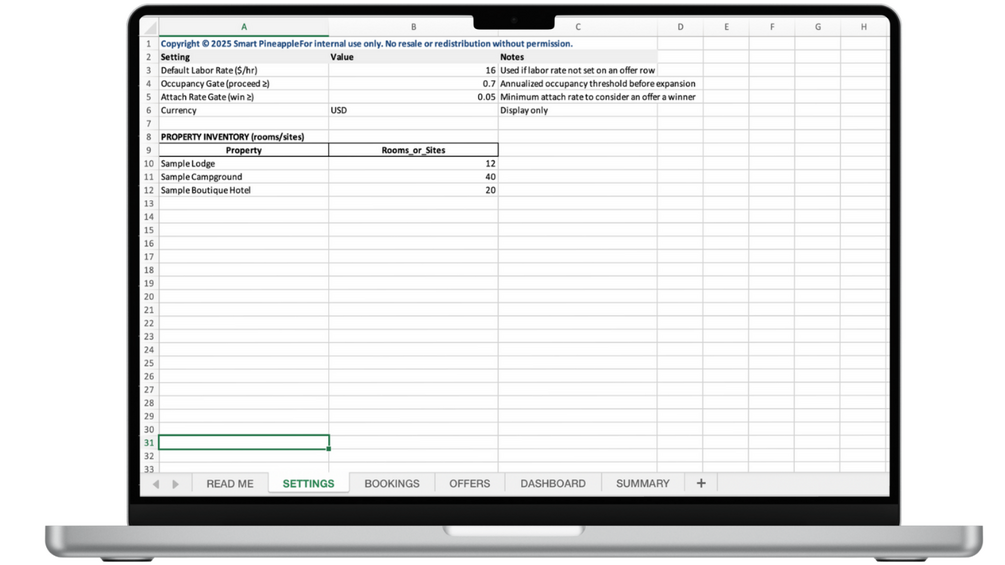Select column F header
This screenshot has width=1005, height=565.
(x=772, y=27)
